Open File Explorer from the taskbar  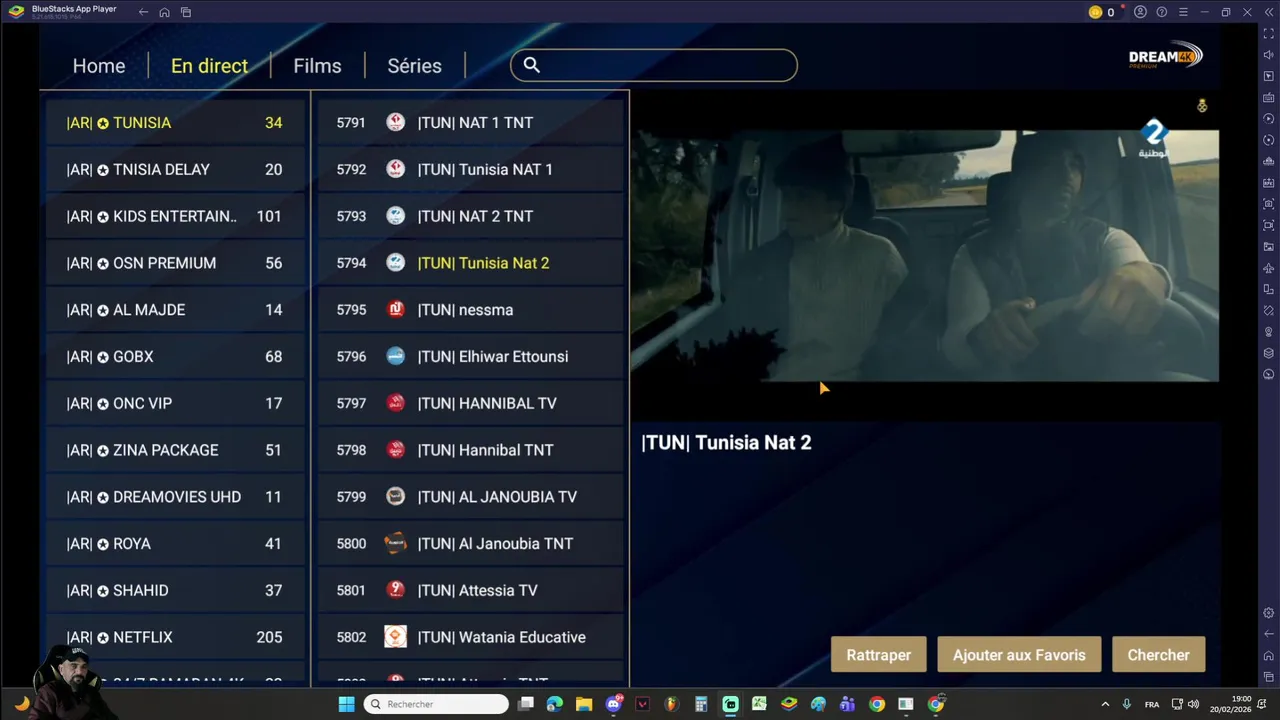point(584,704)
